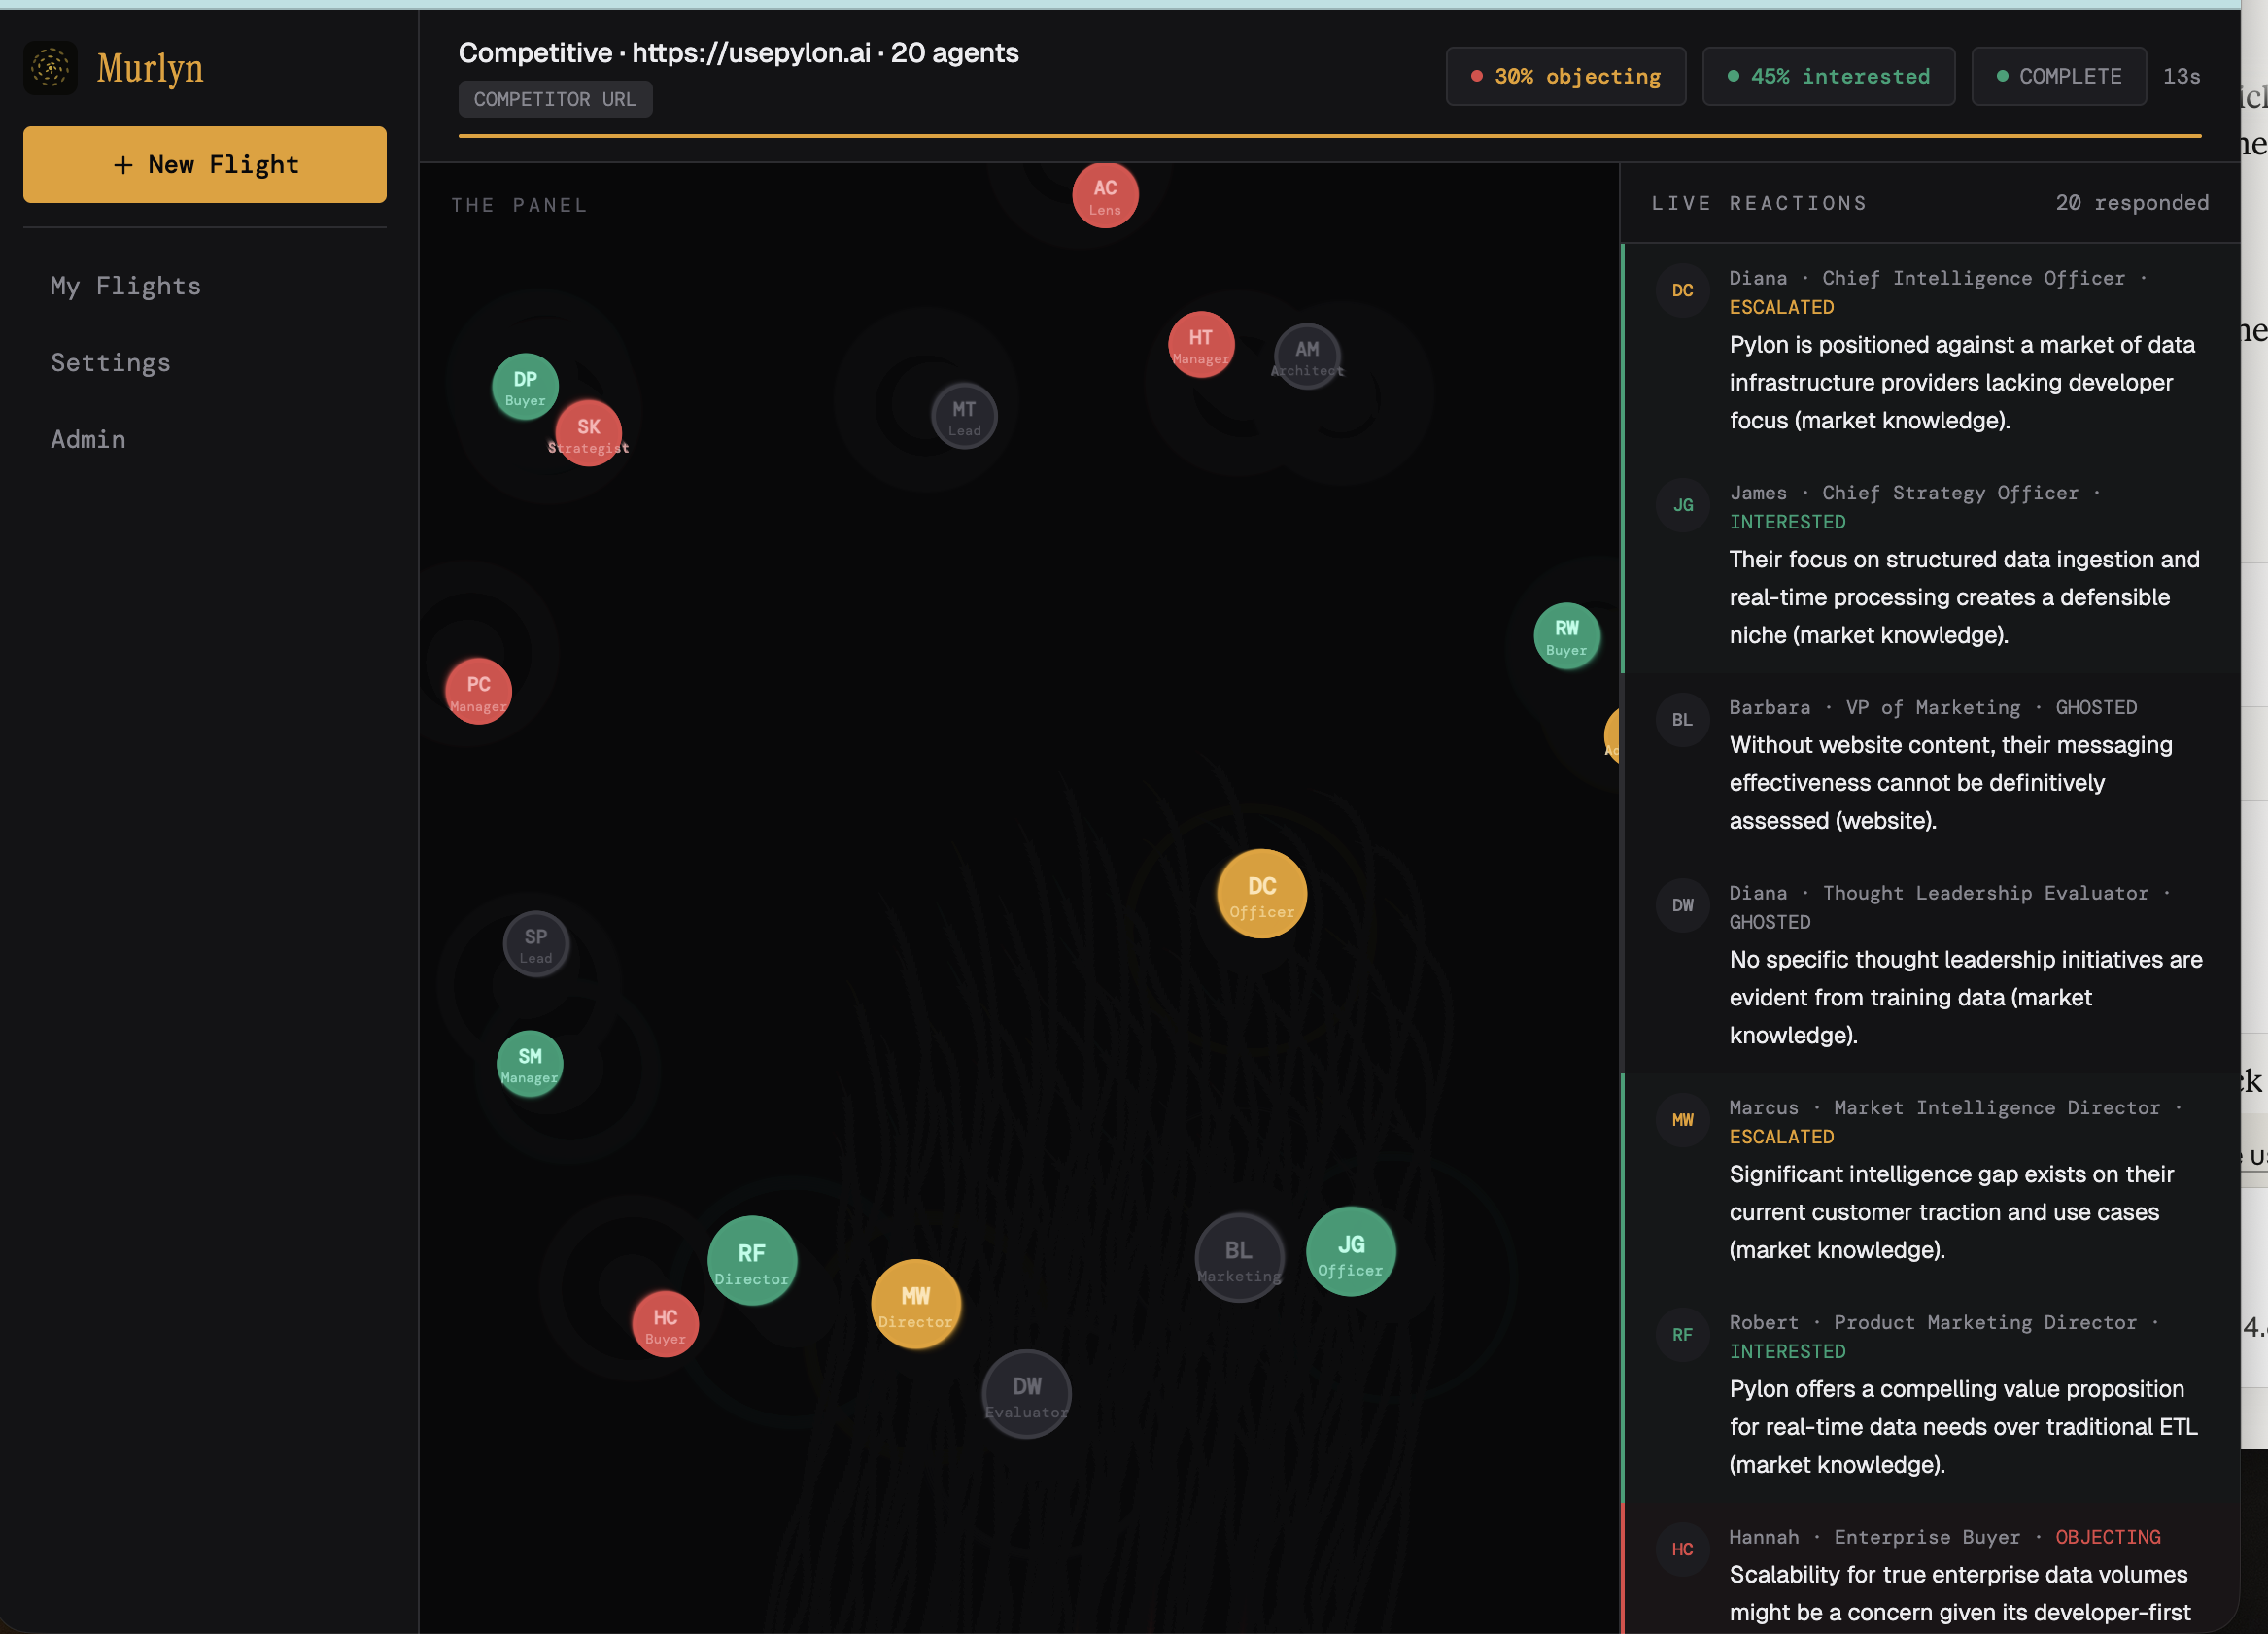Select the AC Lens agent node

(x=1104, y=195)
